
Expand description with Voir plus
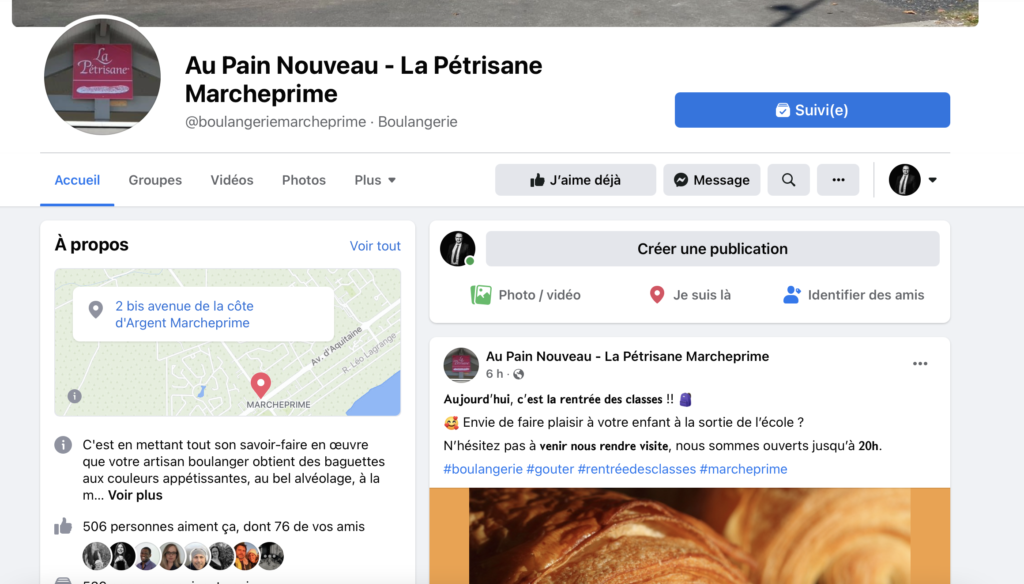135,495
